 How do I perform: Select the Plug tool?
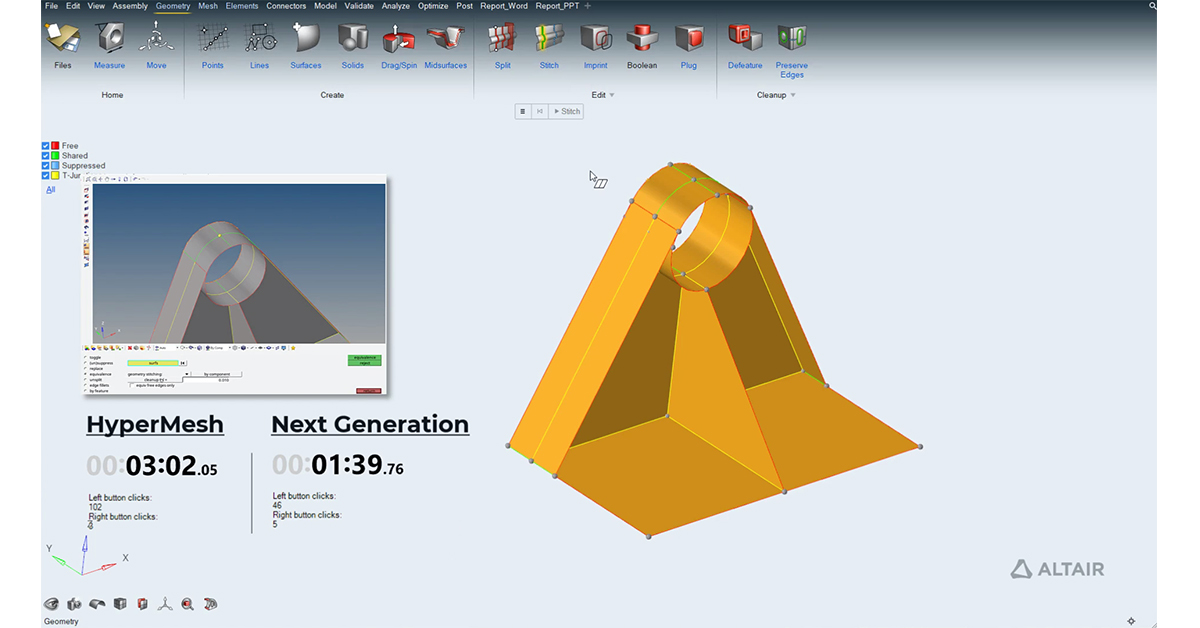coord(689,46)
